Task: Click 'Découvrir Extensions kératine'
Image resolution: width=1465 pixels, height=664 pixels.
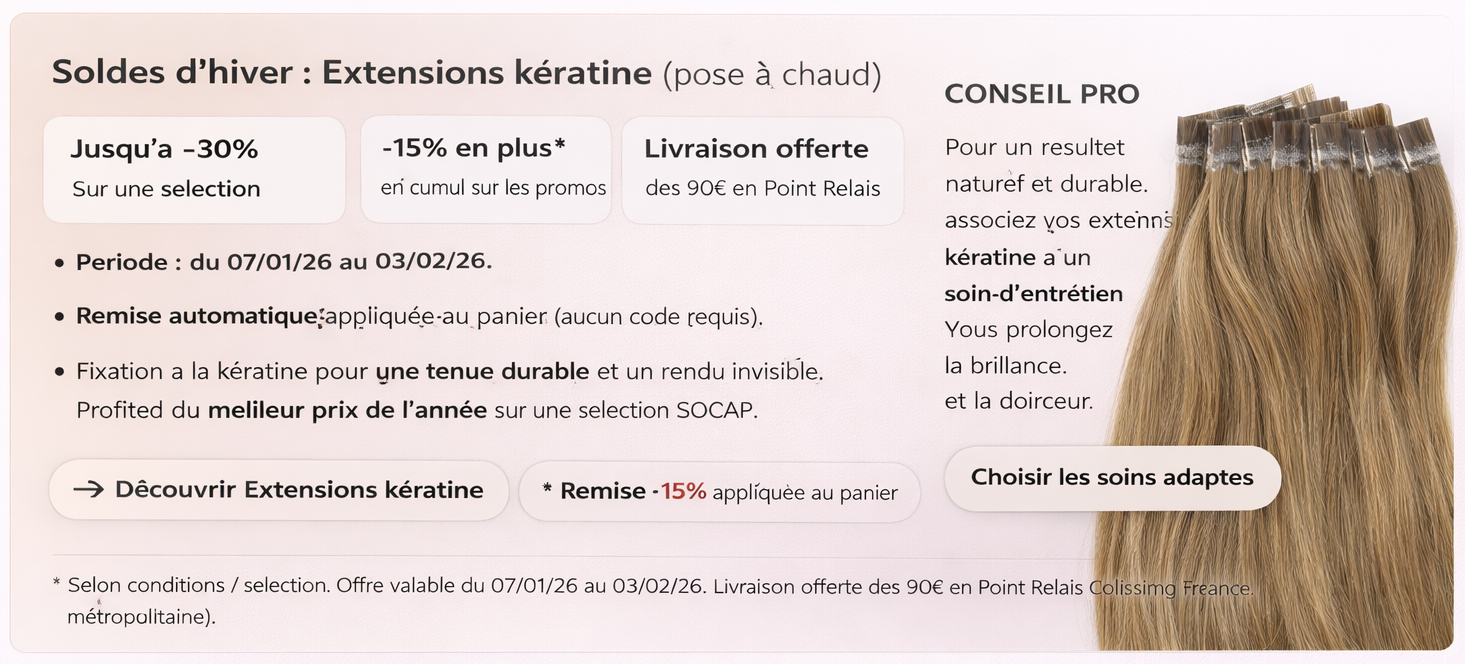Action: point(278,490)
